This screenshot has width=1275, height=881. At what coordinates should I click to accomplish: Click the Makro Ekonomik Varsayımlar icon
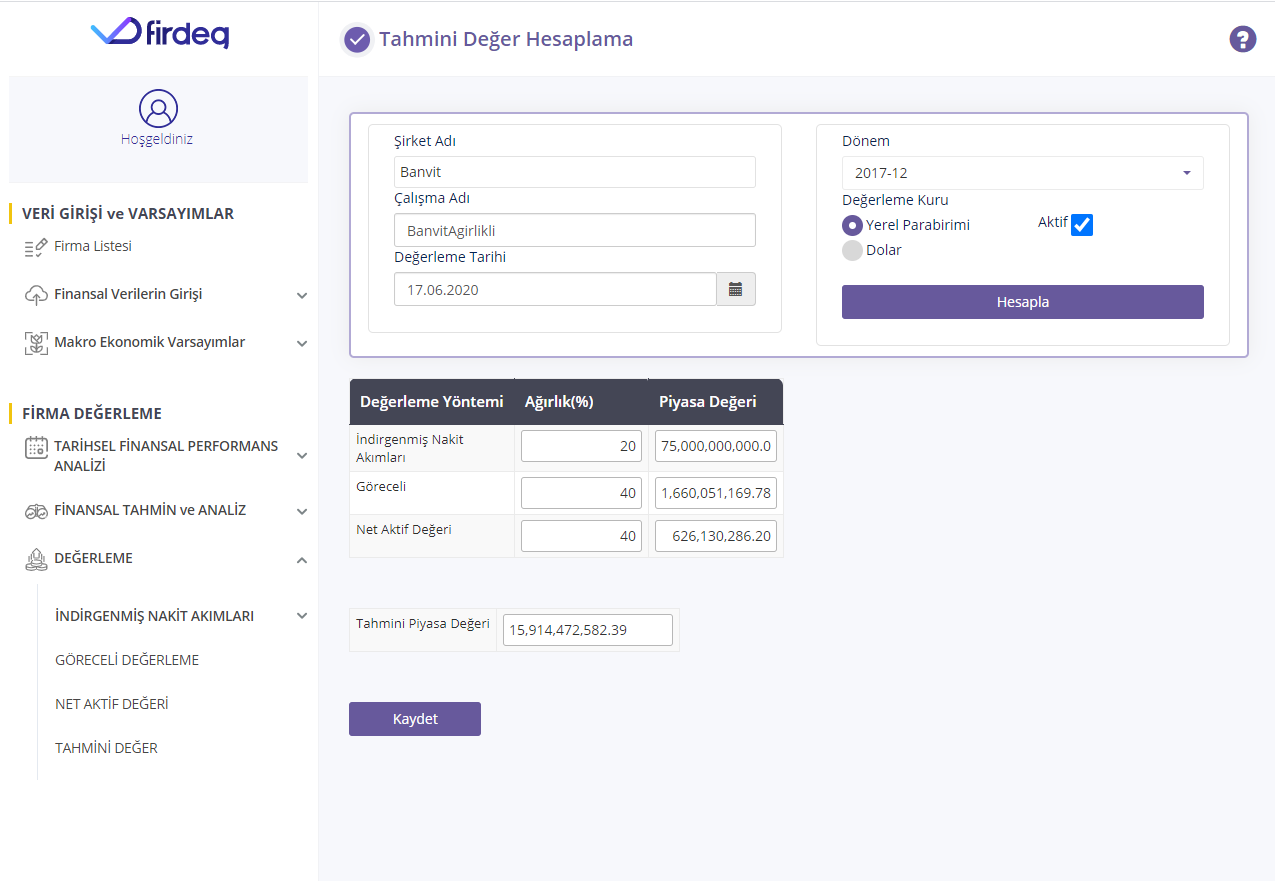pyautogui.click(x=36, y=343)
